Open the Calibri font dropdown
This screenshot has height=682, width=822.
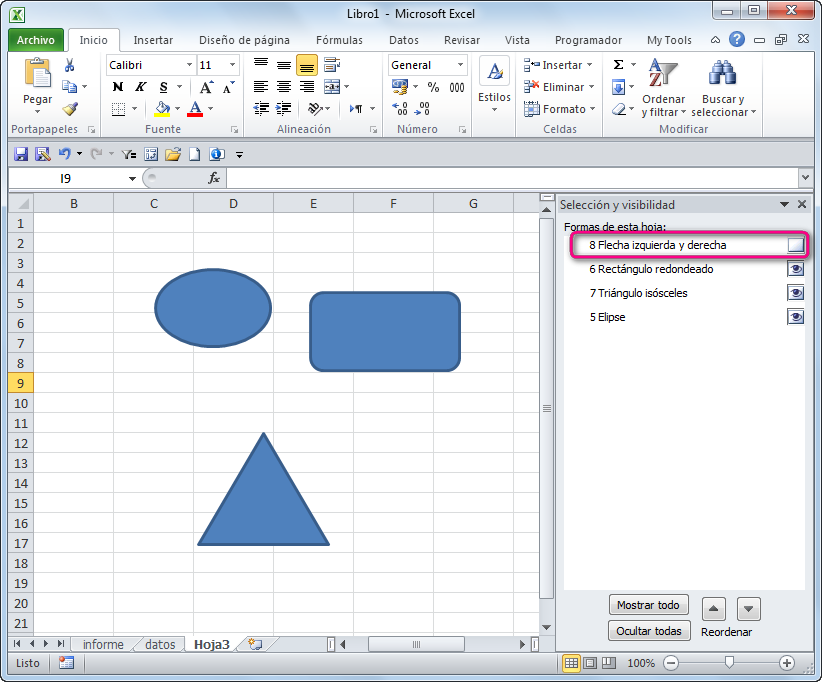coord(189,64)
